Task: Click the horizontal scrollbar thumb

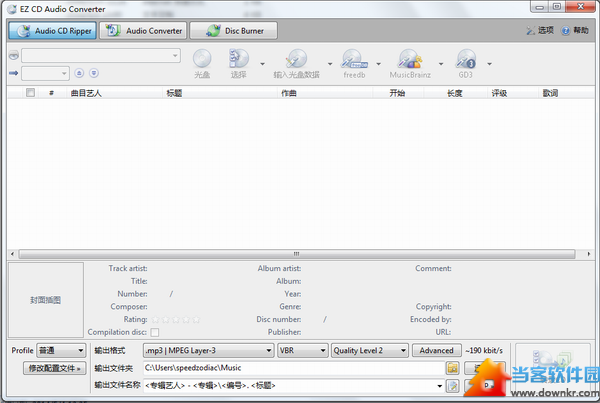Action: coord(297,254)
